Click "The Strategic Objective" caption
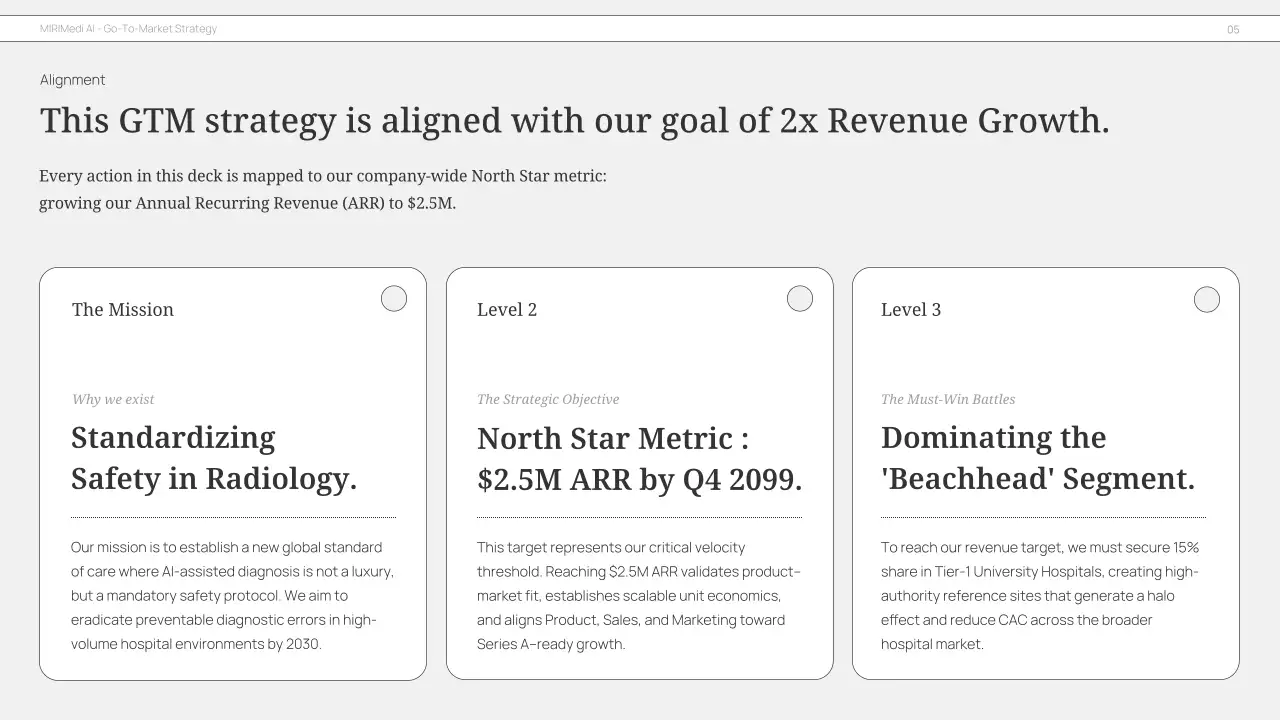The width and height of the screenshot is (1280, 720). [548, 400]
